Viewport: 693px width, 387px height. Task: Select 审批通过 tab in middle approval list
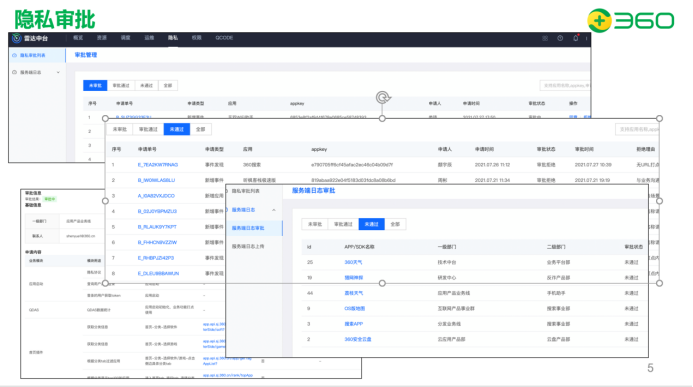pyautogui.click(x=148, y=129)
